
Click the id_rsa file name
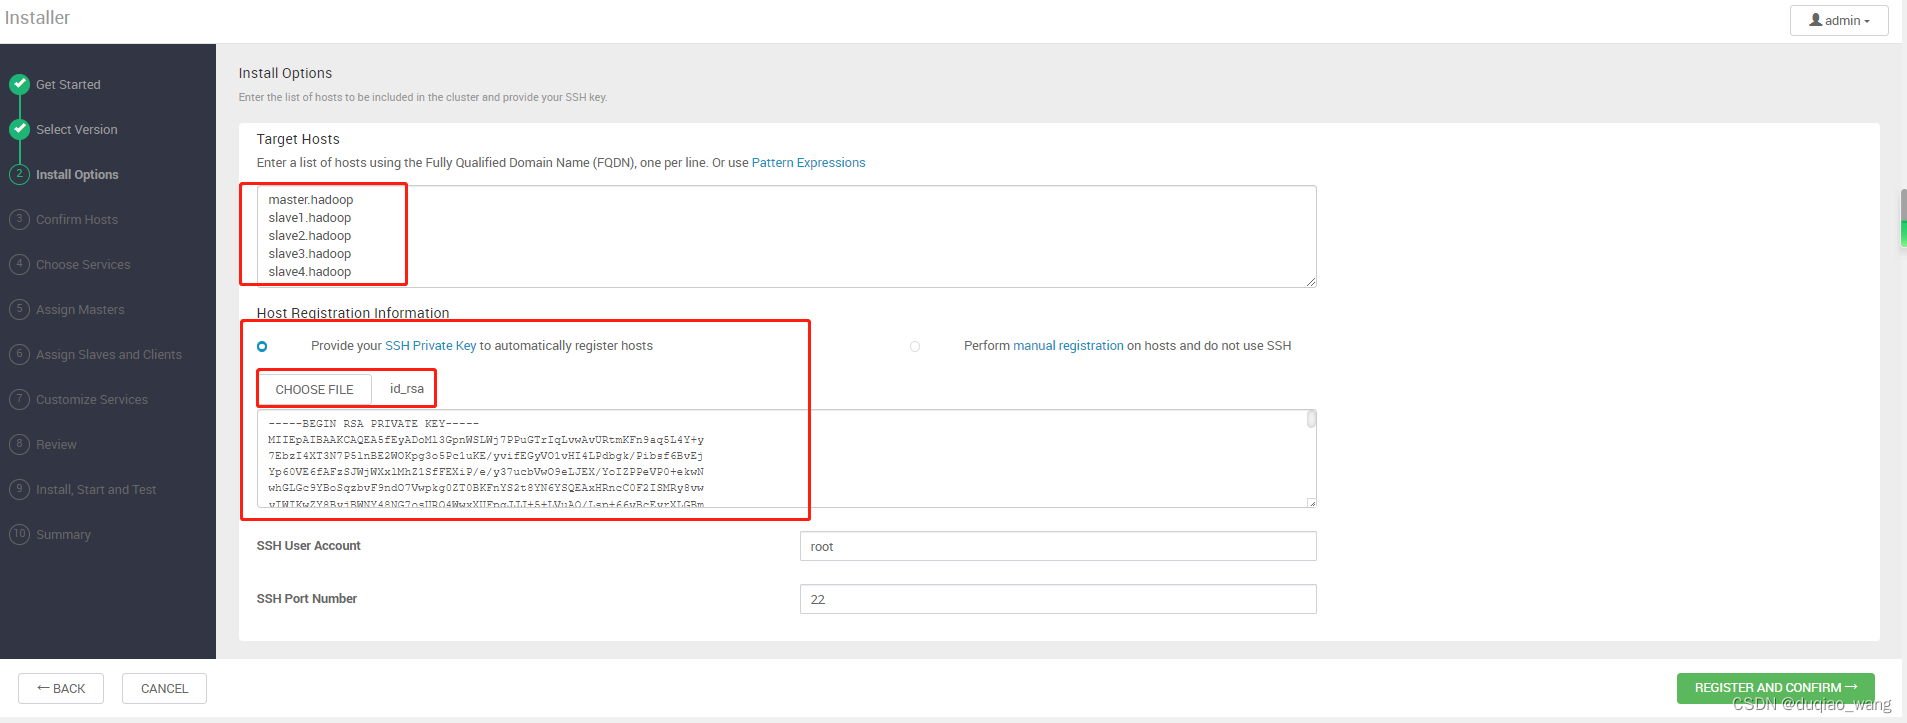point(407,389)
